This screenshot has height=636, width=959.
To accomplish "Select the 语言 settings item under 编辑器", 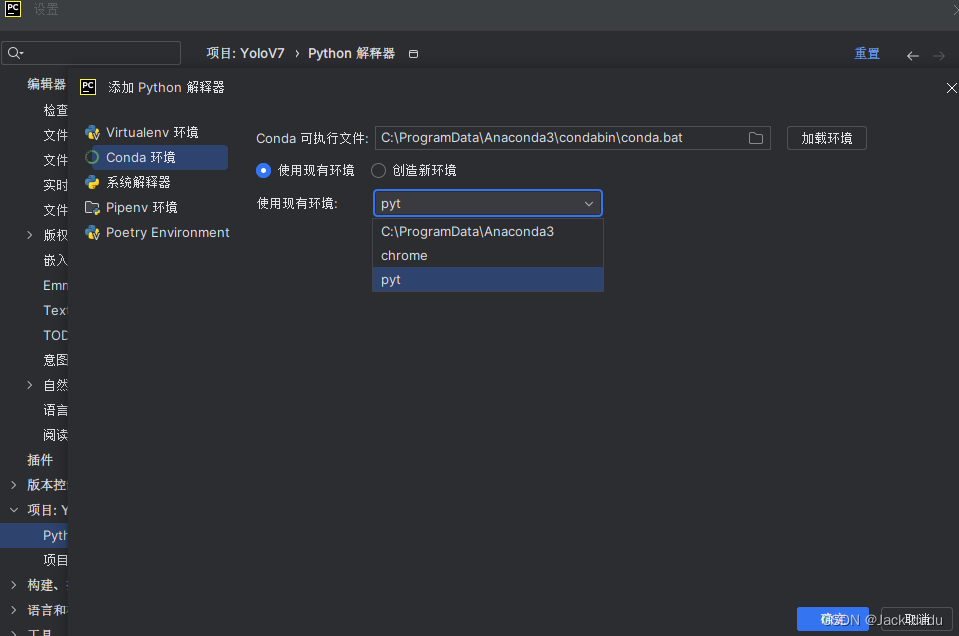I will [55, 410].
